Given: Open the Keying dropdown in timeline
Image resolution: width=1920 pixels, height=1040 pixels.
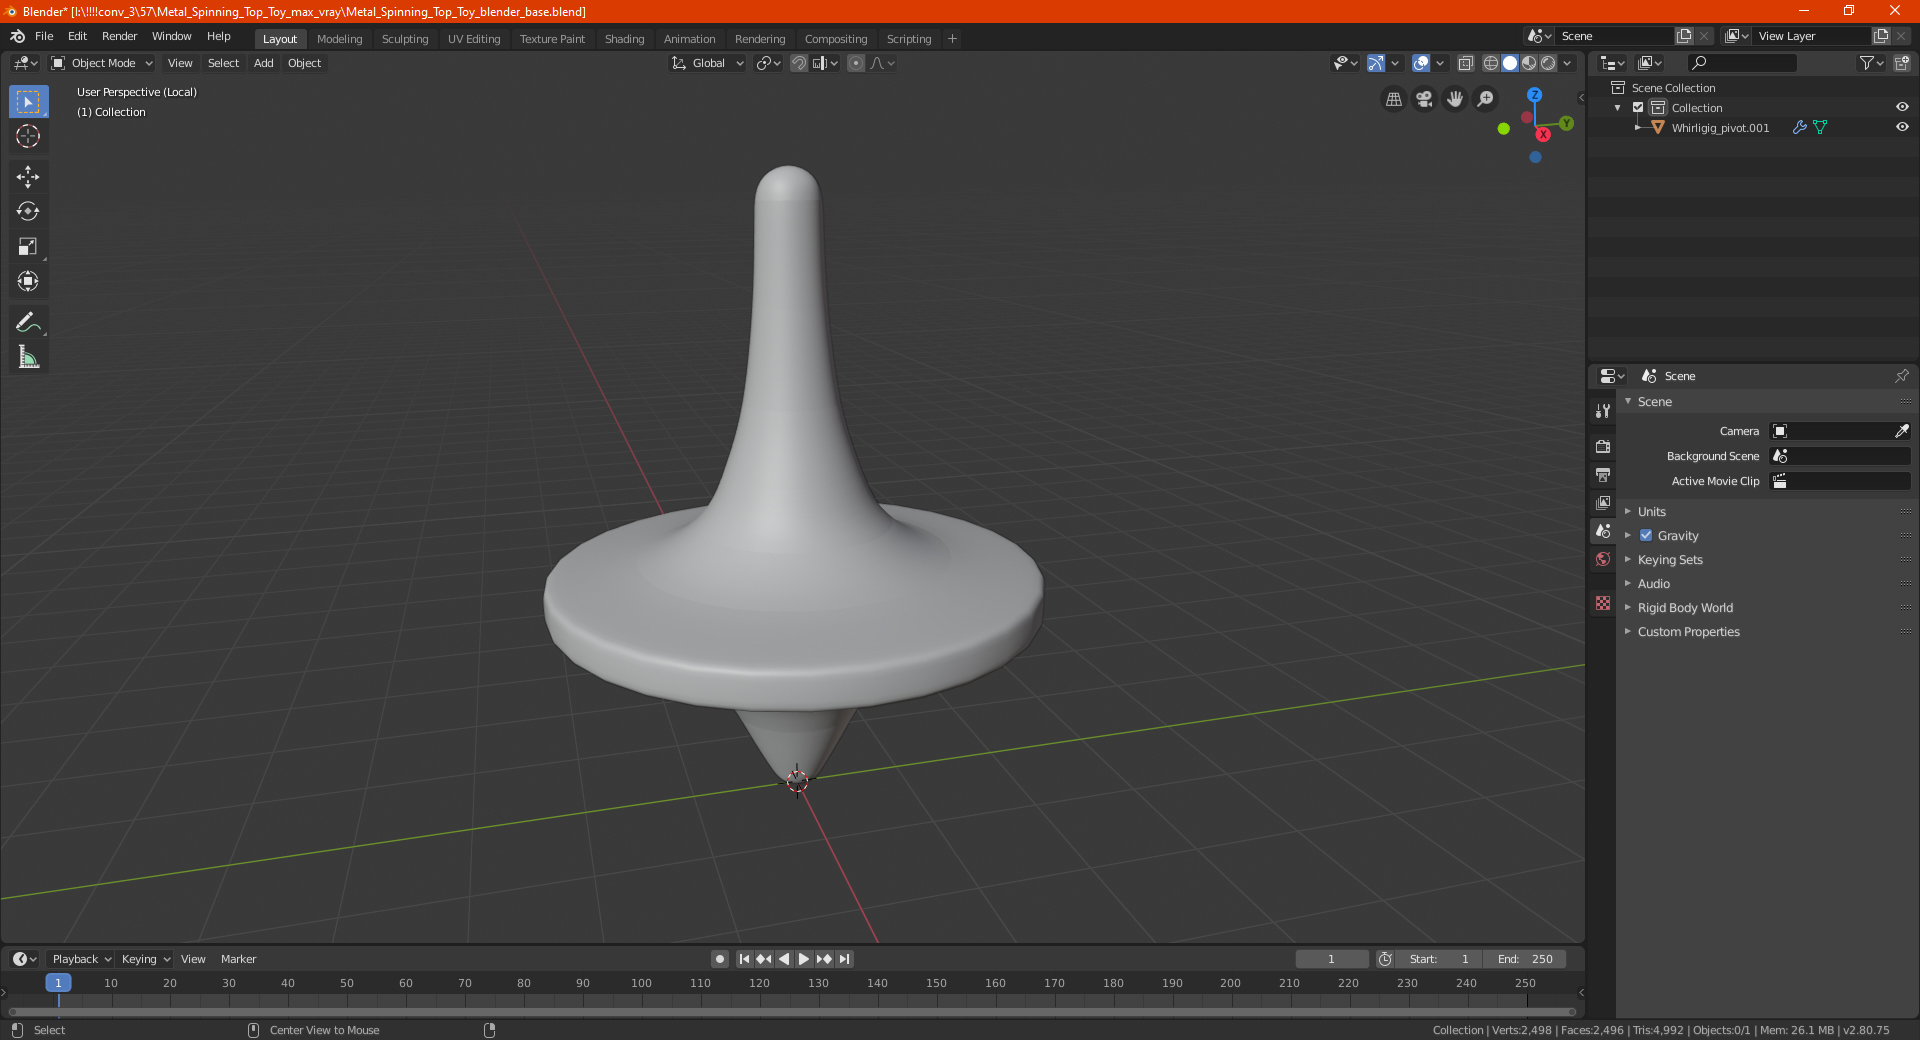Looking at the screenshot, I should pos(145,959).
